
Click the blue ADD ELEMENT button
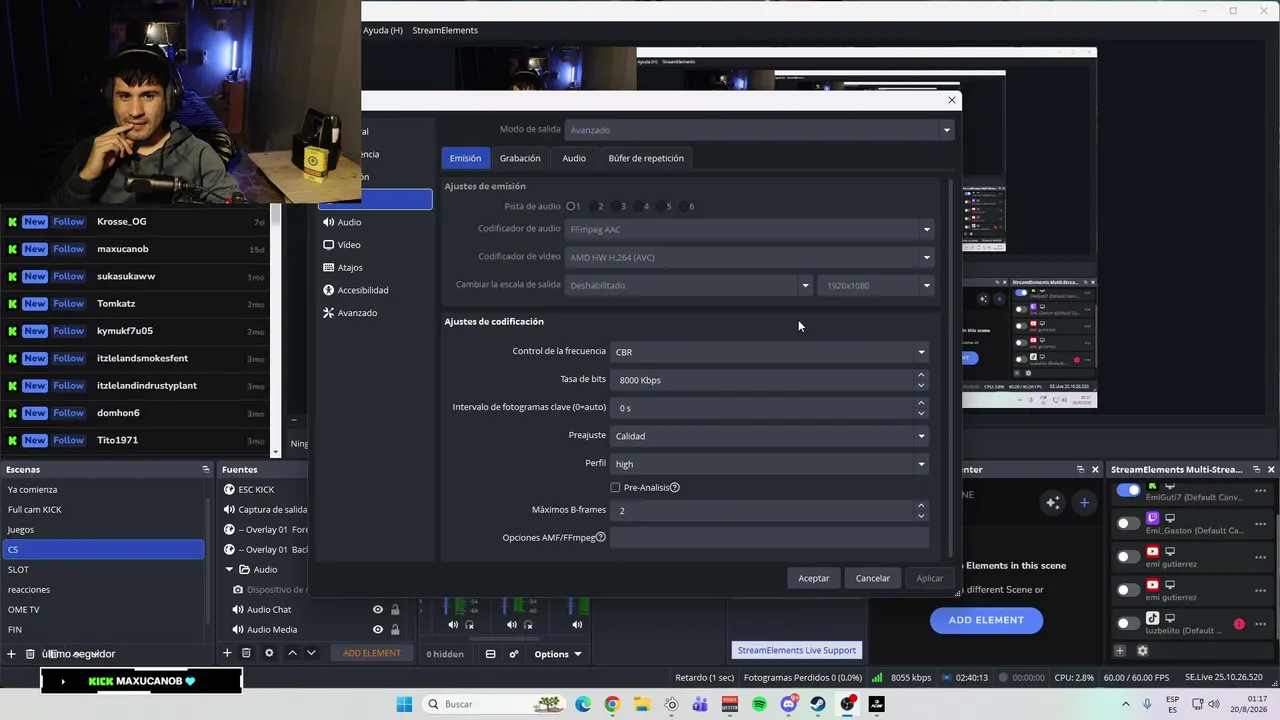pyautogui.click(x=986, y=620)
